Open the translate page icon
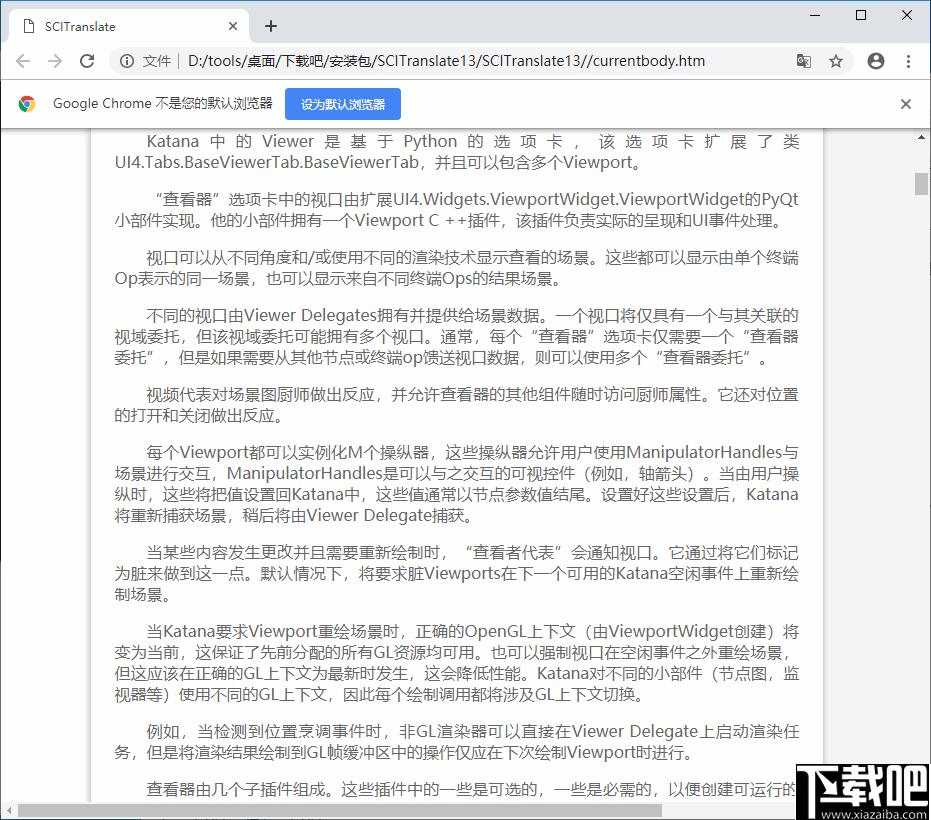Viewport: 931px width, 820px height. [x=803, y=61]
